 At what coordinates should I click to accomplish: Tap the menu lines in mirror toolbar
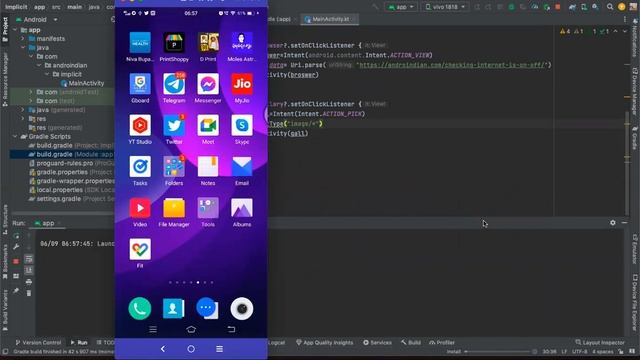coord(220,349)
